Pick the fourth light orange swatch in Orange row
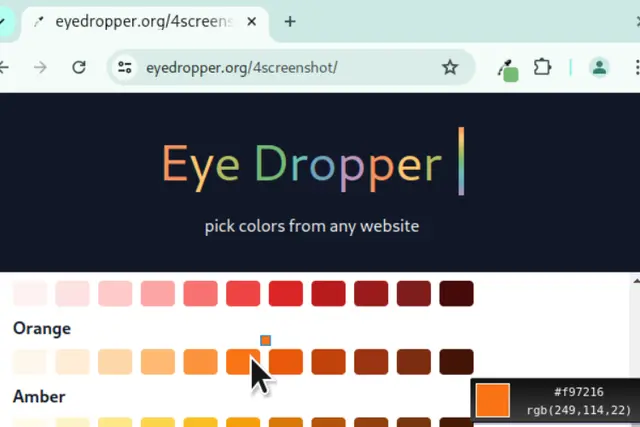This screenshot has height=427, width=640. coord(158,361)
